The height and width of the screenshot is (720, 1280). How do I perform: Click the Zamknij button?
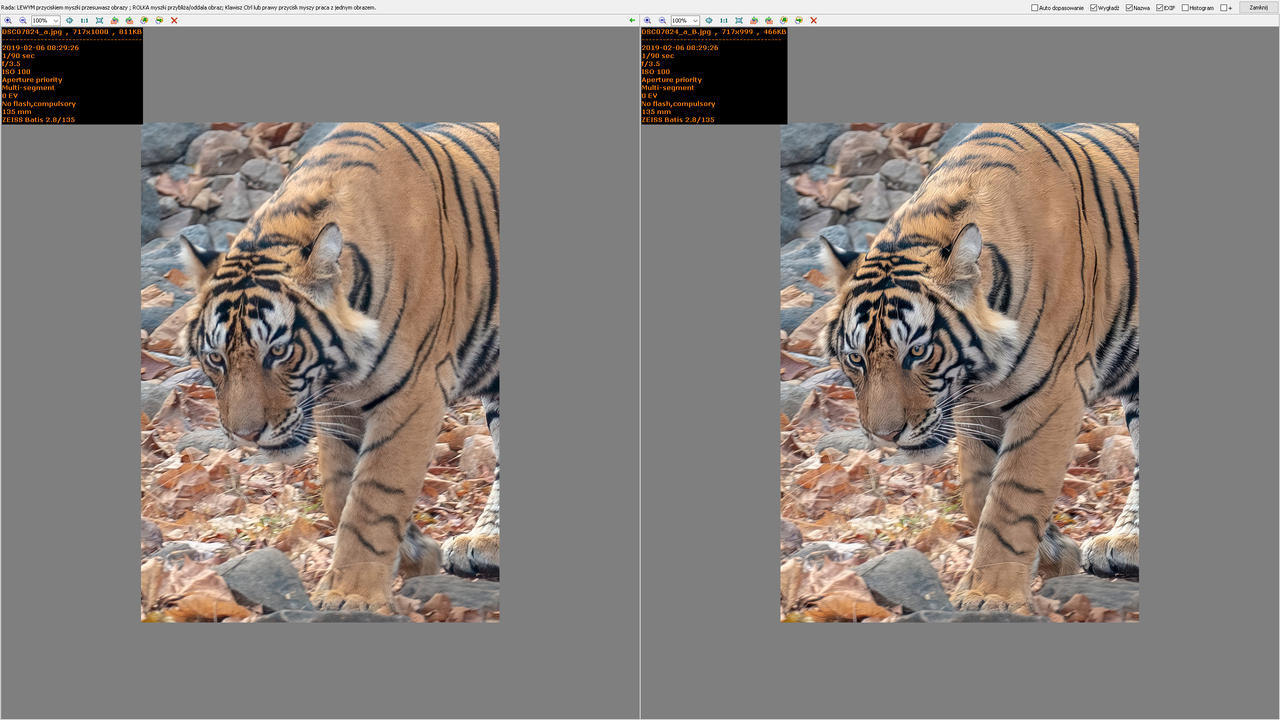pos(1258,7)
